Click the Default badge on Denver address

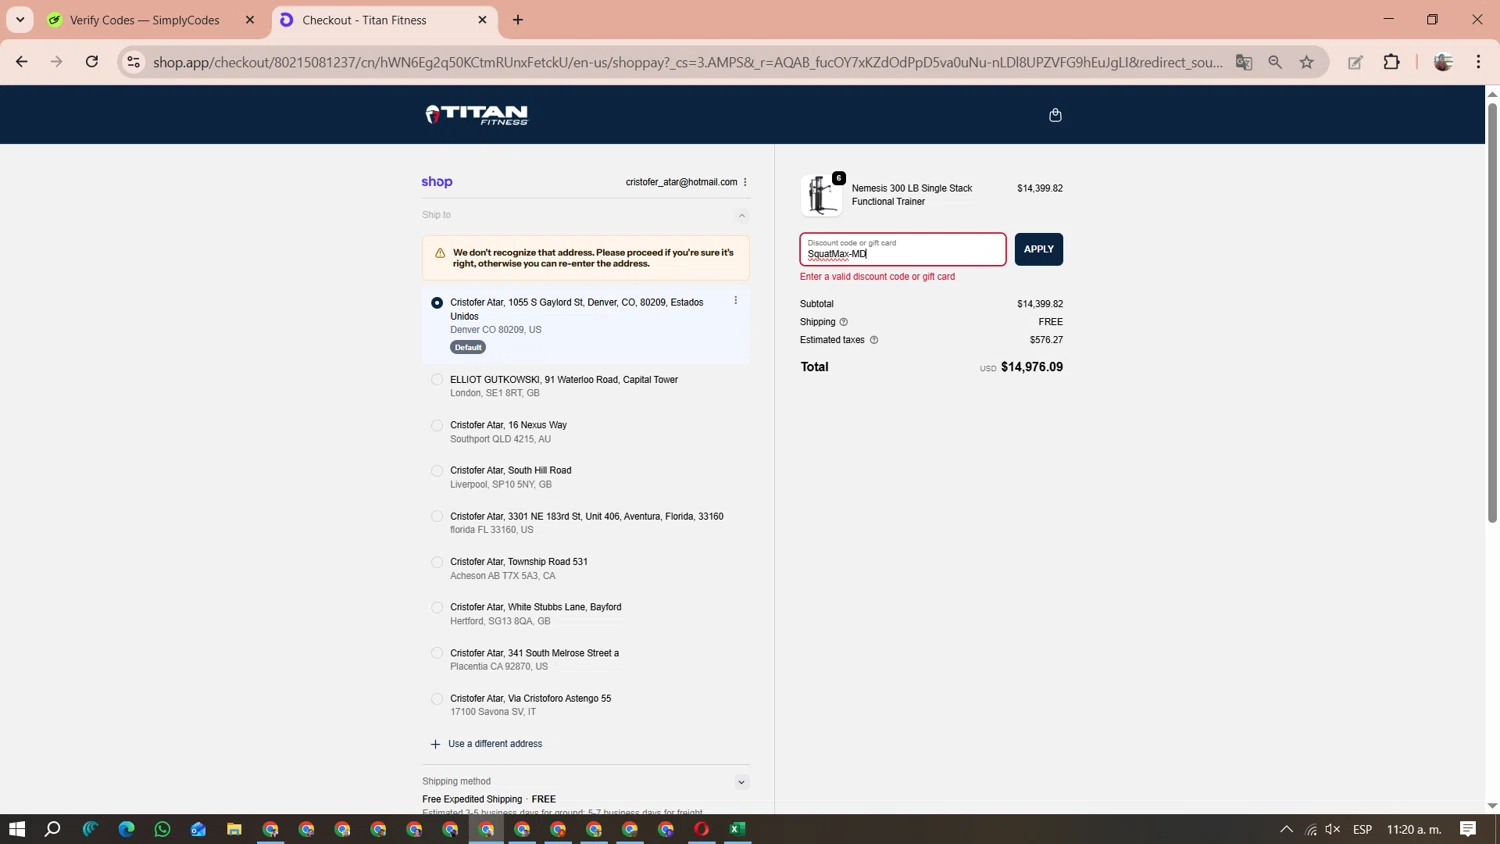[468, 347]
